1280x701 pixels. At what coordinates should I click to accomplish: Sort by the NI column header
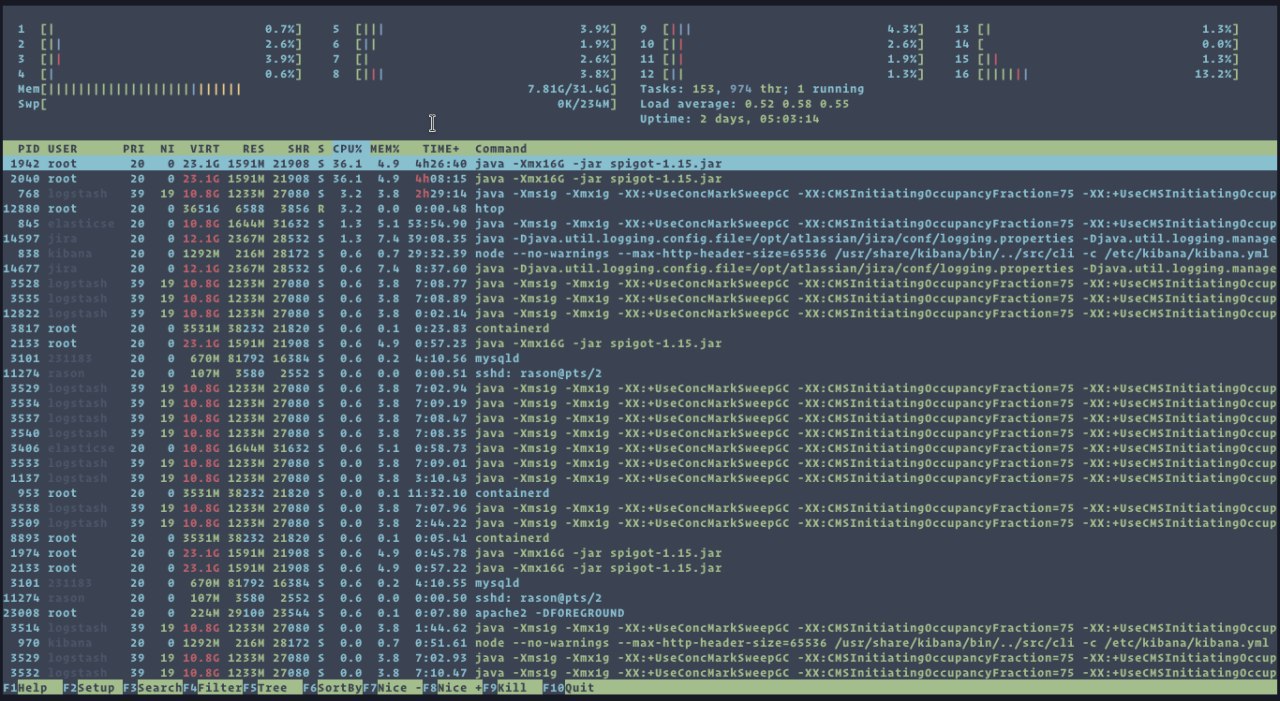point(167,148)
